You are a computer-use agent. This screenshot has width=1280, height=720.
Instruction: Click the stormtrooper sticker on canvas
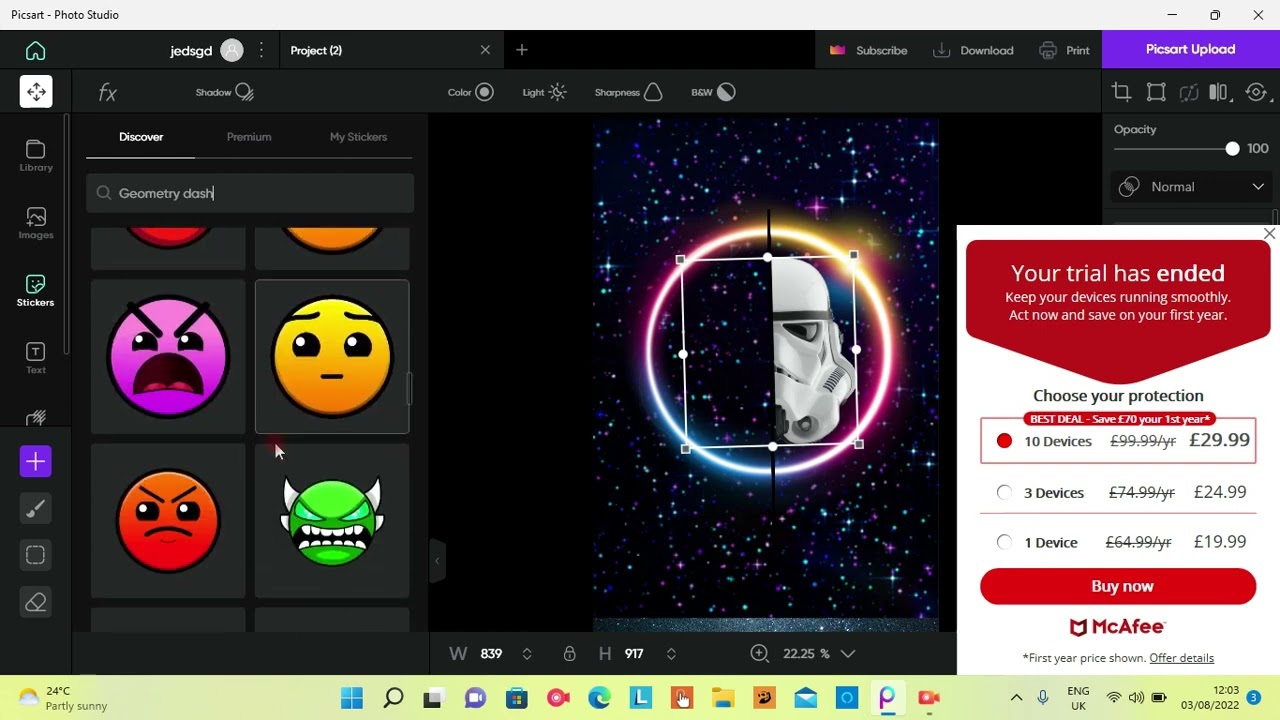(x=812, y=350)
